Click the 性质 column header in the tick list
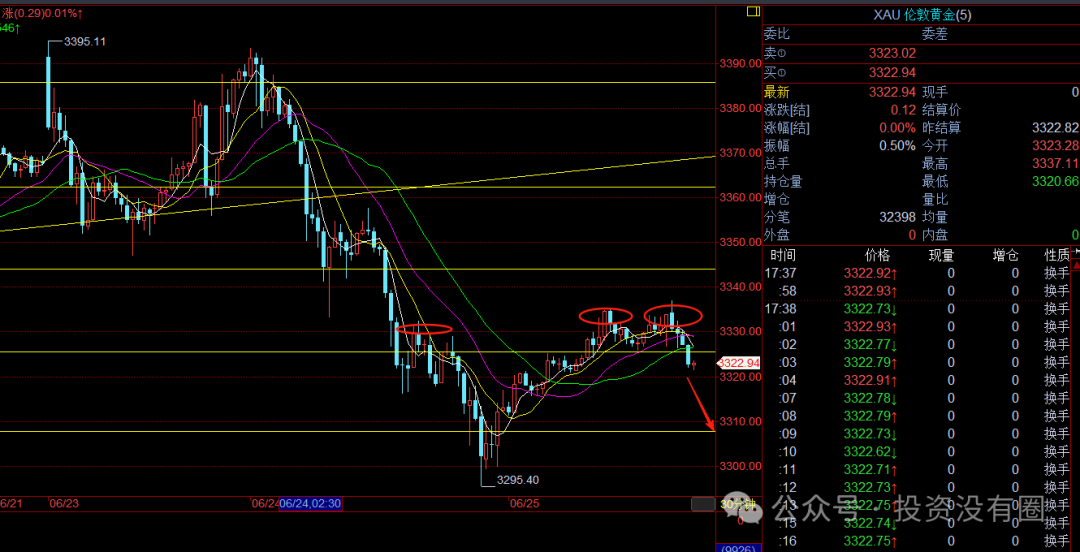This screenshot has width=1080, height=552. 1057,255
